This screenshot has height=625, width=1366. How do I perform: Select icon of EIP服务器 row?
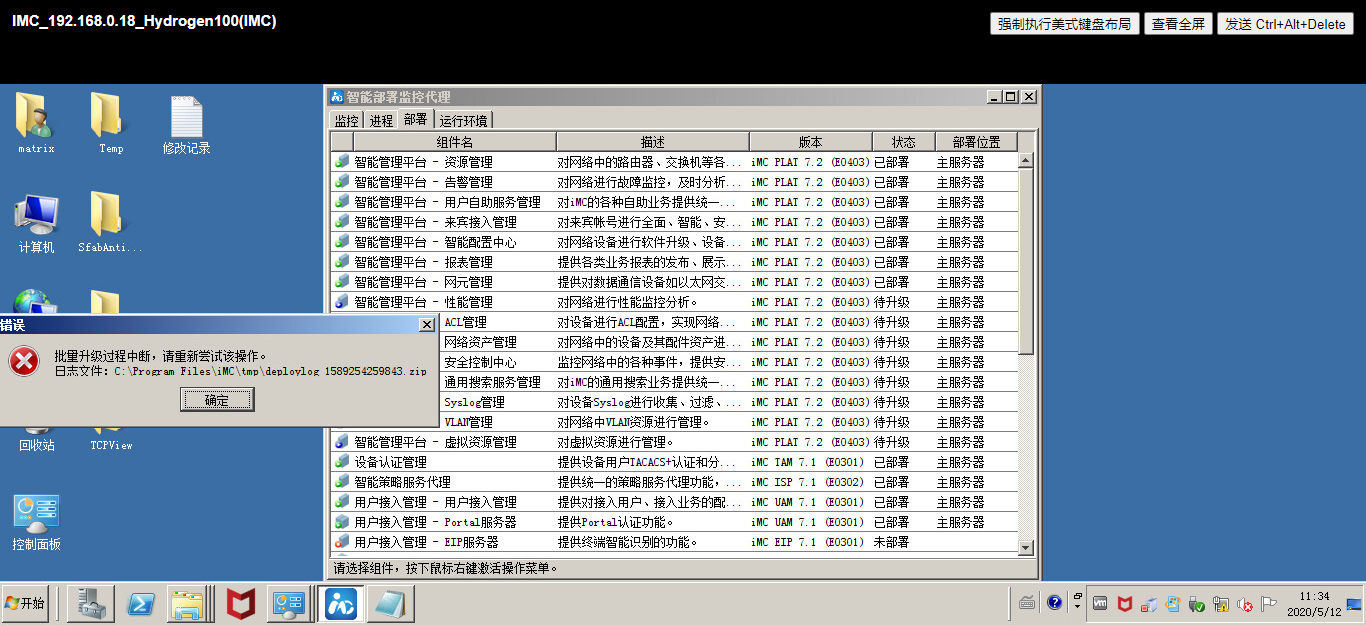click(x=342, y=542)
